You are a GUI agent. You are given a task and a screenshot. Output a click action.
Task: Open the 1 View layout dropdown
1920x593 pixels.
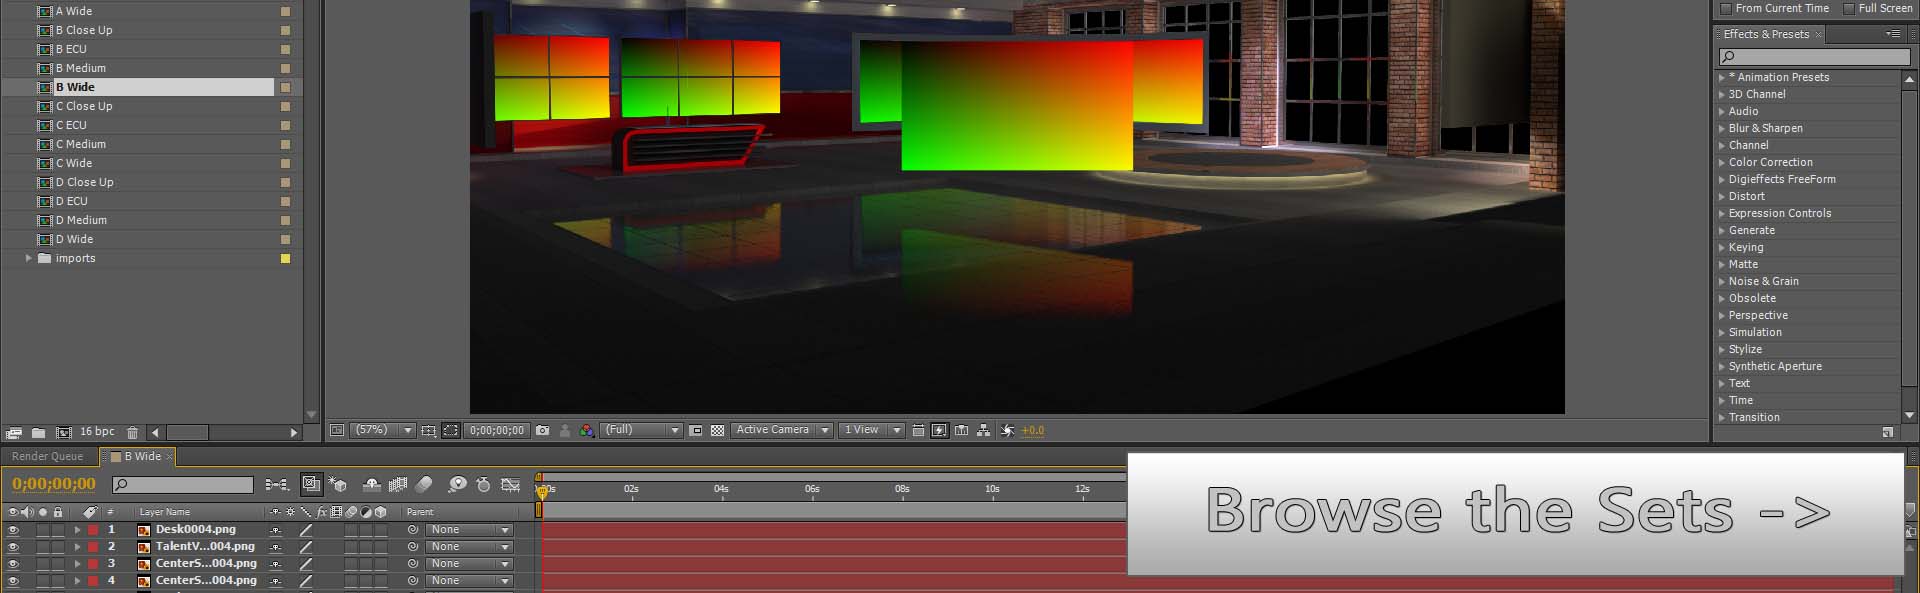click(x=871, y=430)
